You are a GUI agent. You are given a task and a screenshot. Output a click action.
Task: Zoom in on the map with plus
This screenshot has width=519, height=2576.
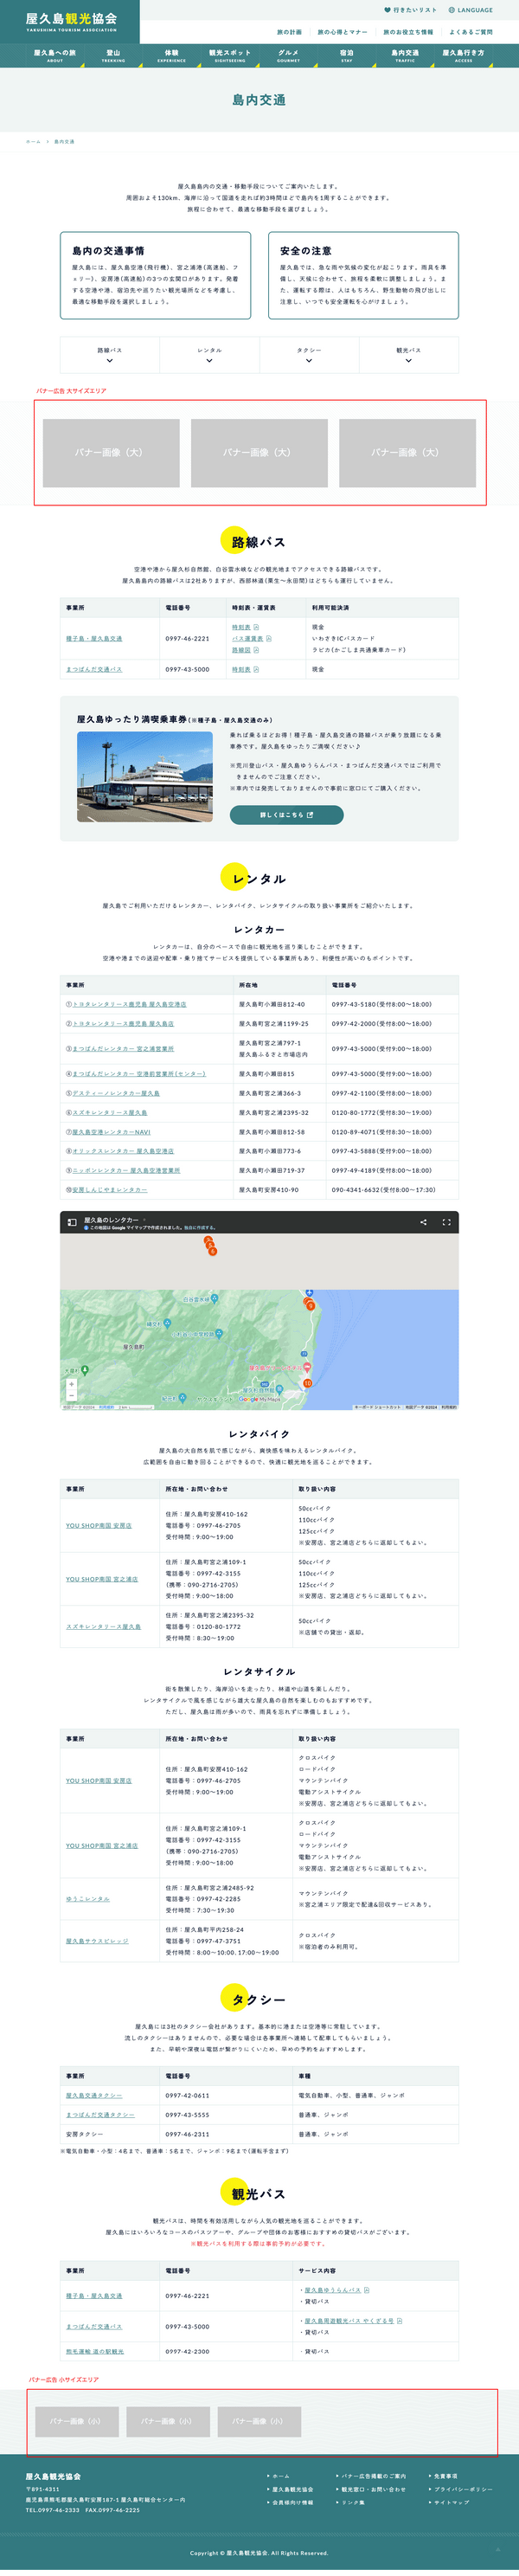(71, 1384)
